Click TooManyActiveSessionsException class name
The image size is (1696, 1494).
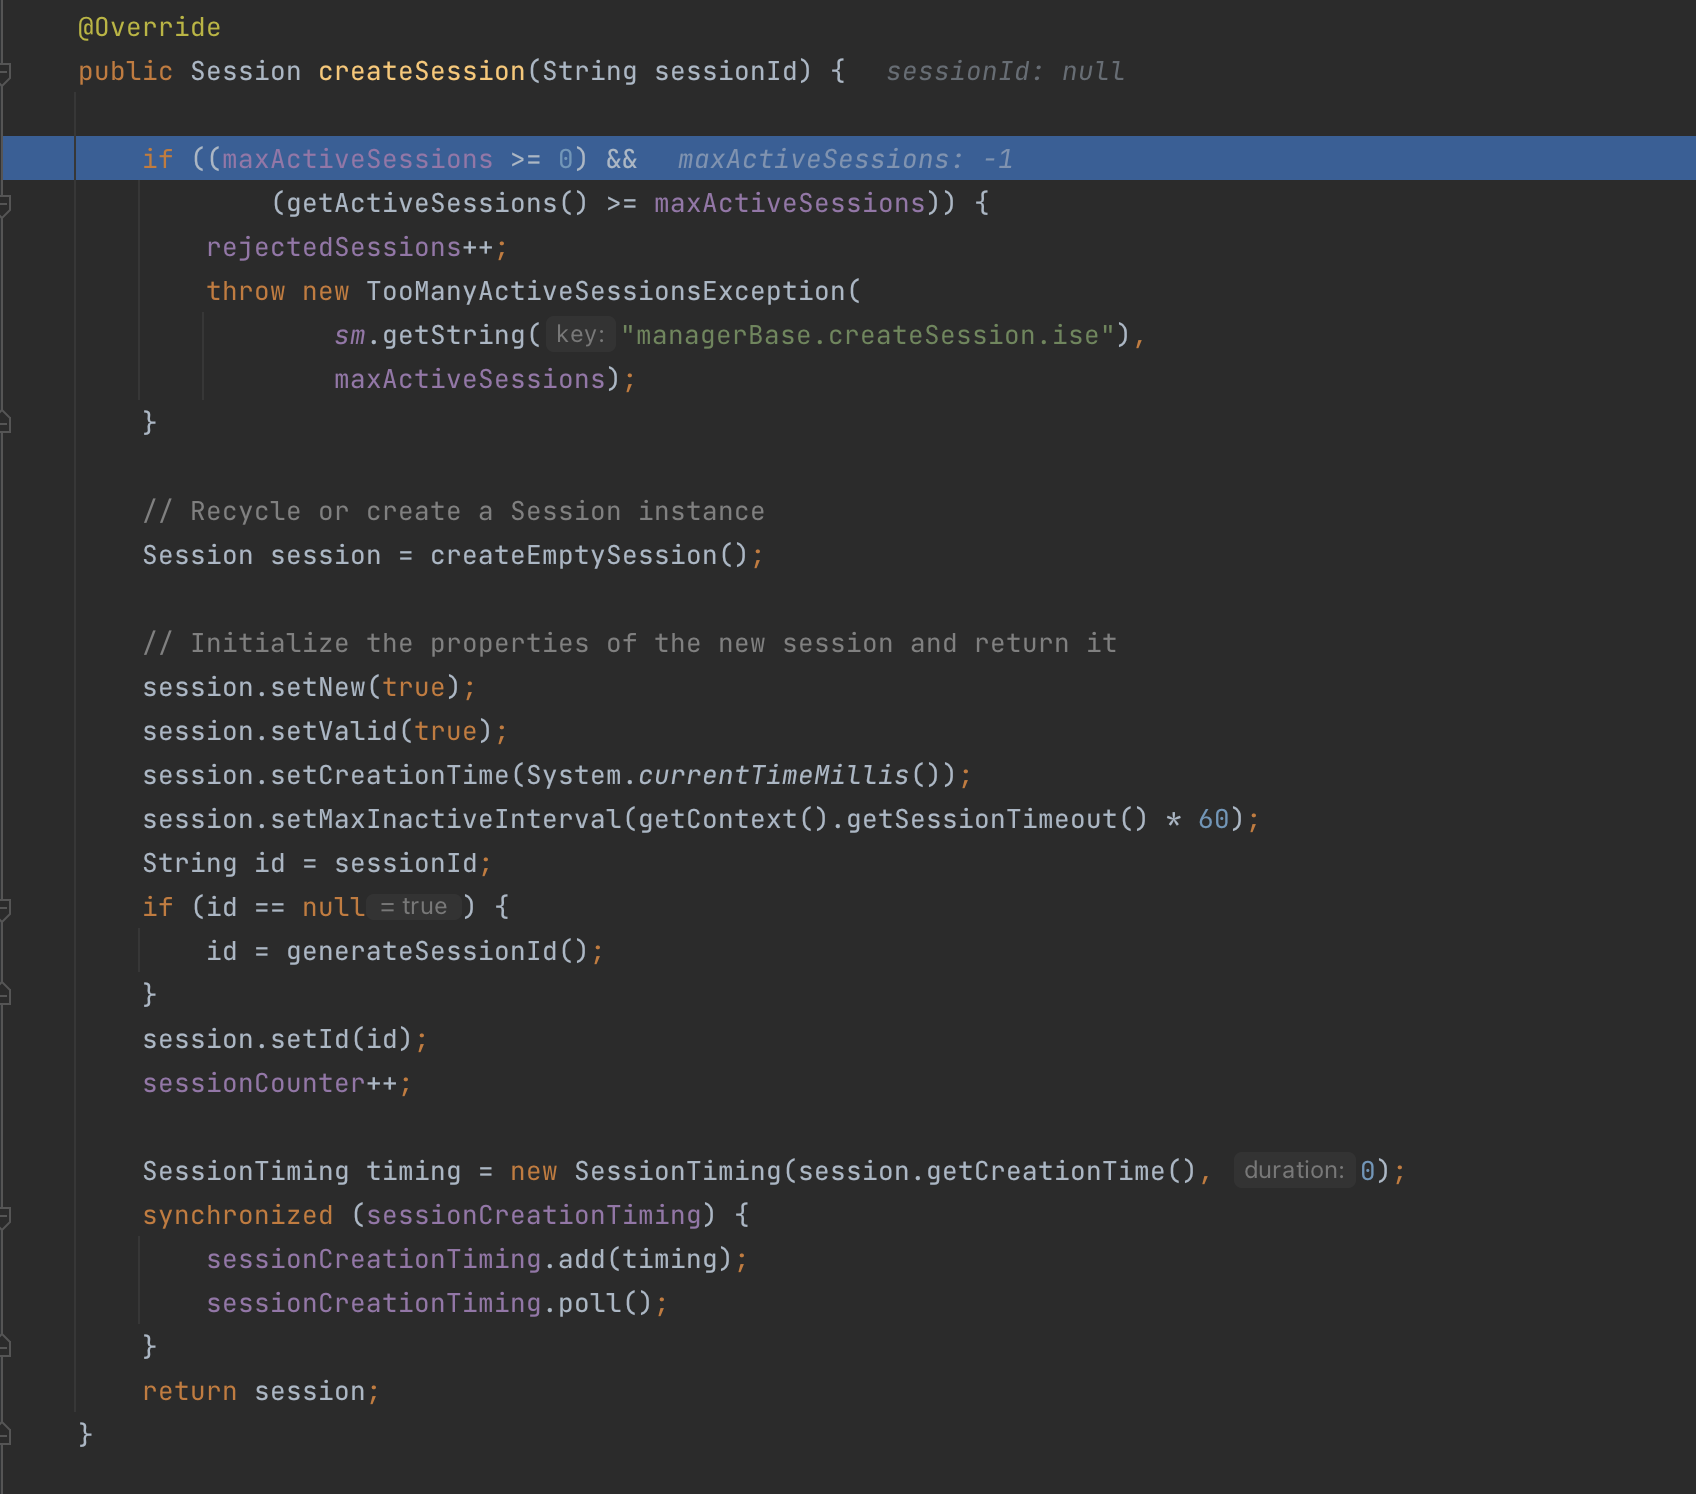(x=606, y=292)
